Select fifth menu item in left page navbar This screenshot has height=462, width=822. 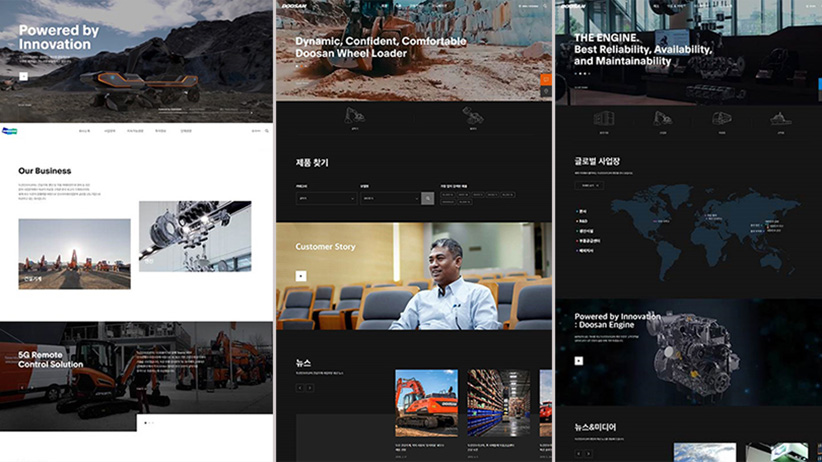[186, 131]
